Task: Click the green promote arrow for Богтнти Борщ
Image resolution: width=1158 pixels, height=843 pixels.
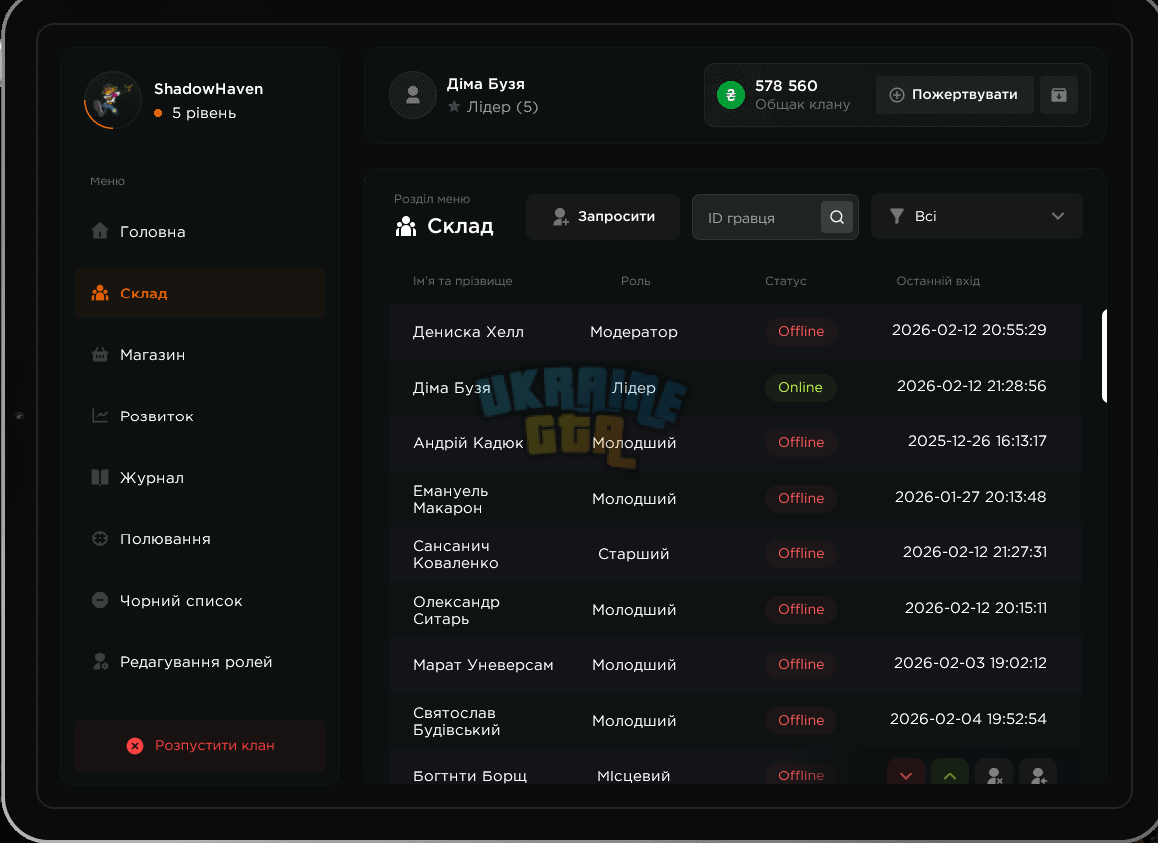Action: [950, 774]
